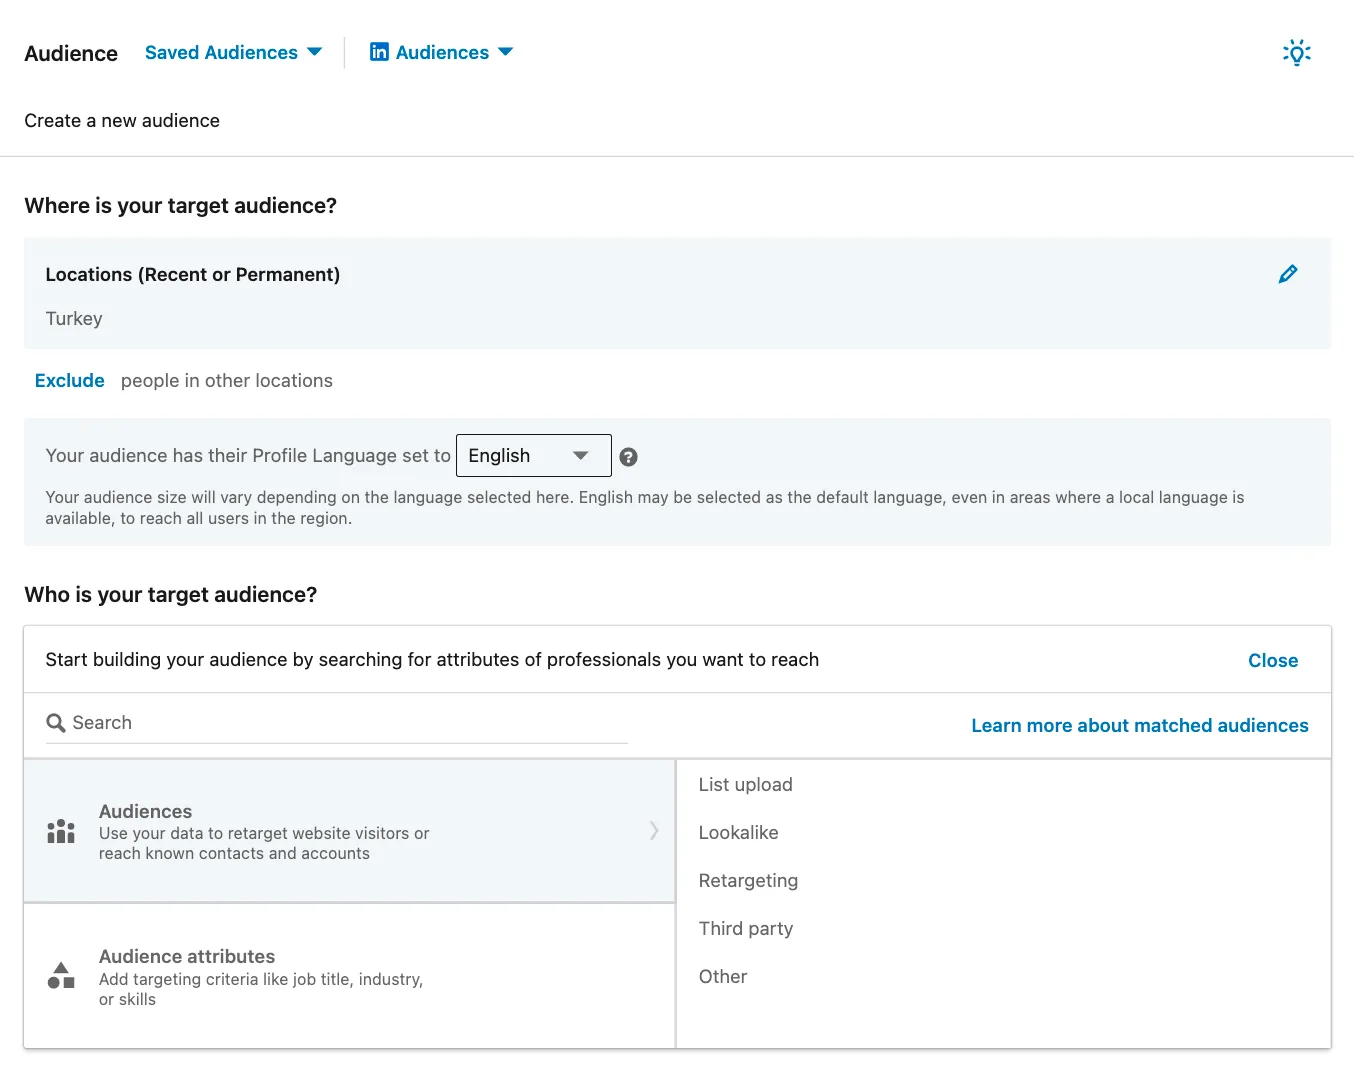Choose the Retargeting option

tap(748, 881)
